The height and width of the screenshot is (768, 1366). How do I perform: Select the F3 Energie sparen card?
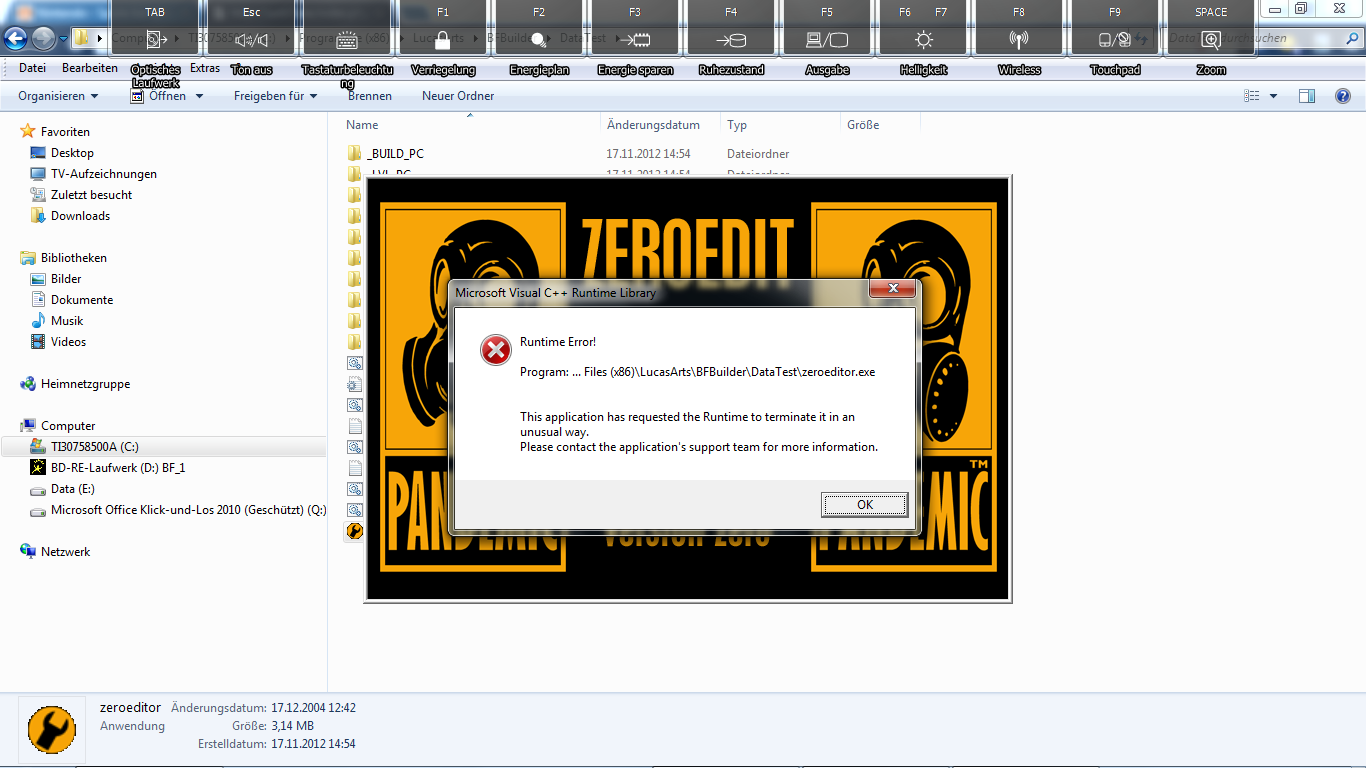[x=635, y=28]
